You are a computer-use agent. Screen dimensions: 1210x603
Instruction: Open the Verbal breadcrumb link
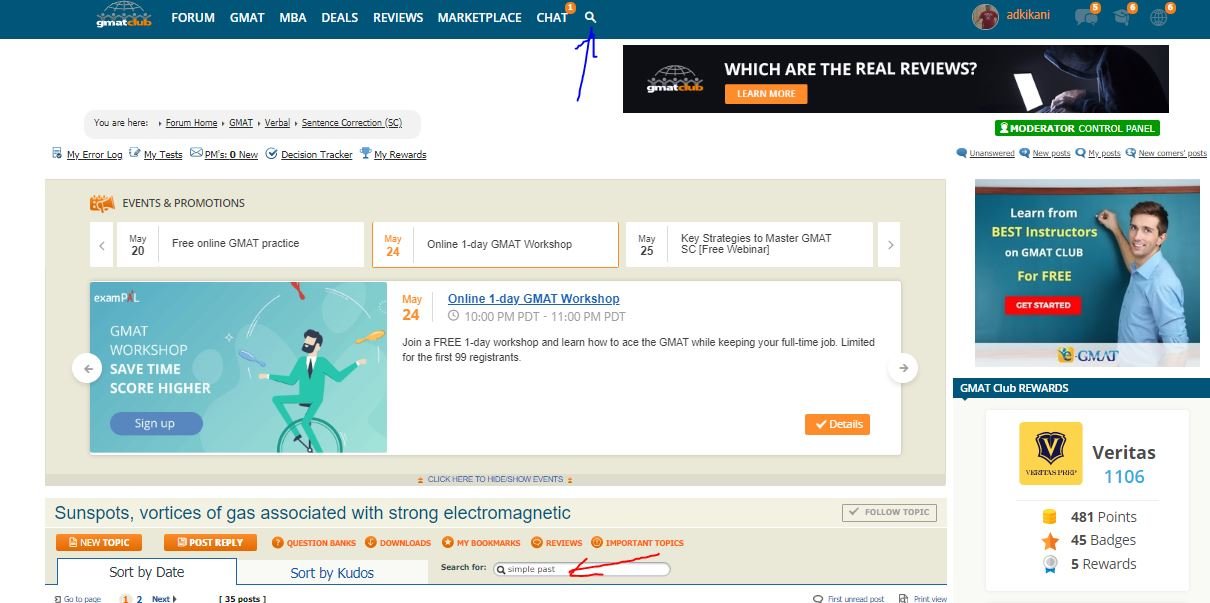point(277,123)
